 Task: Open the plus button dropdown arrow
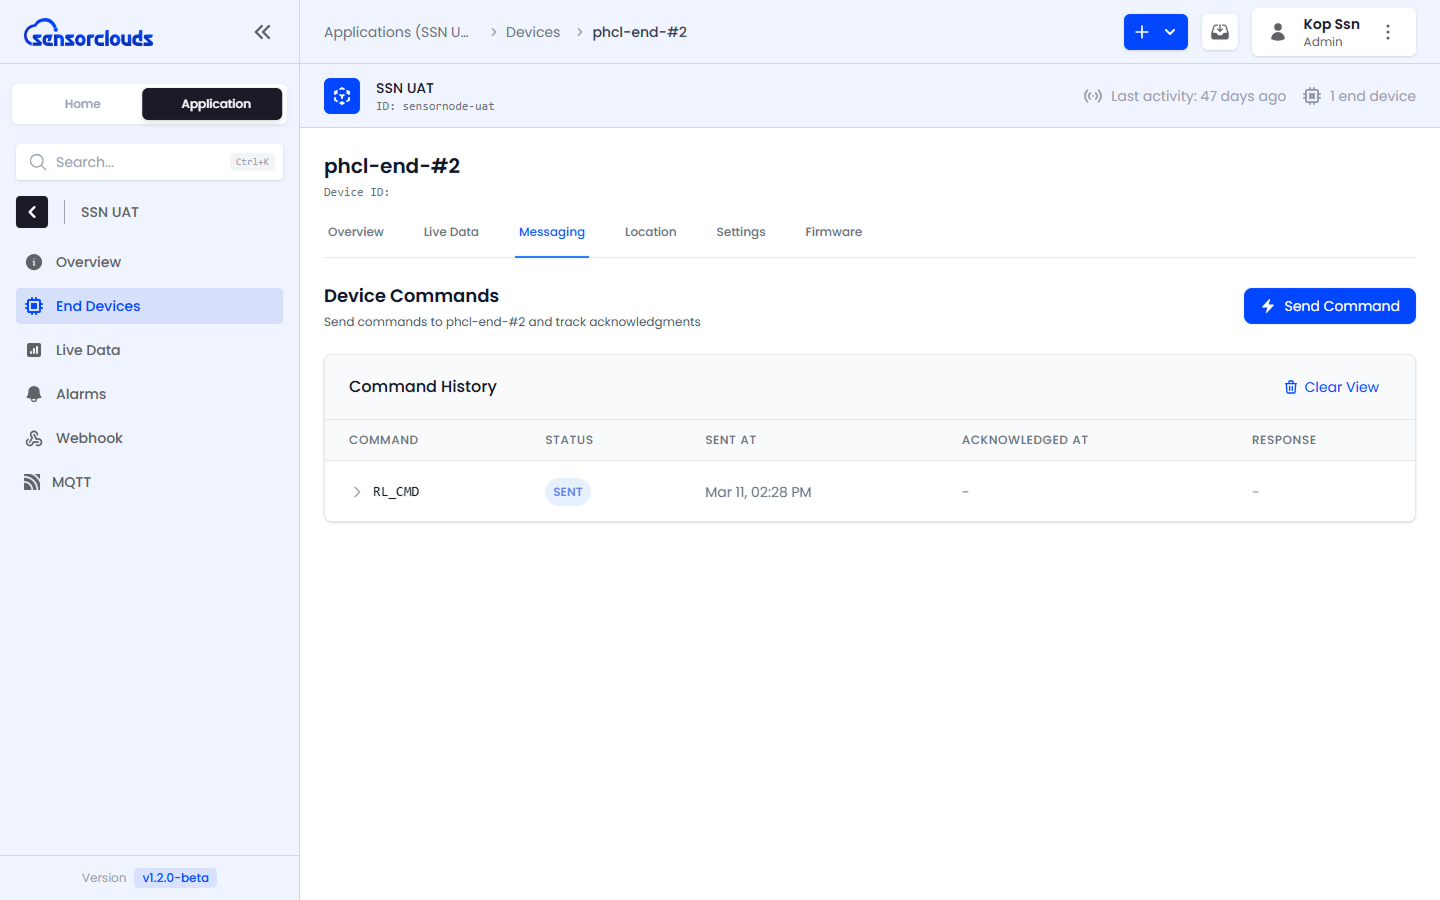coord(1170,31)
